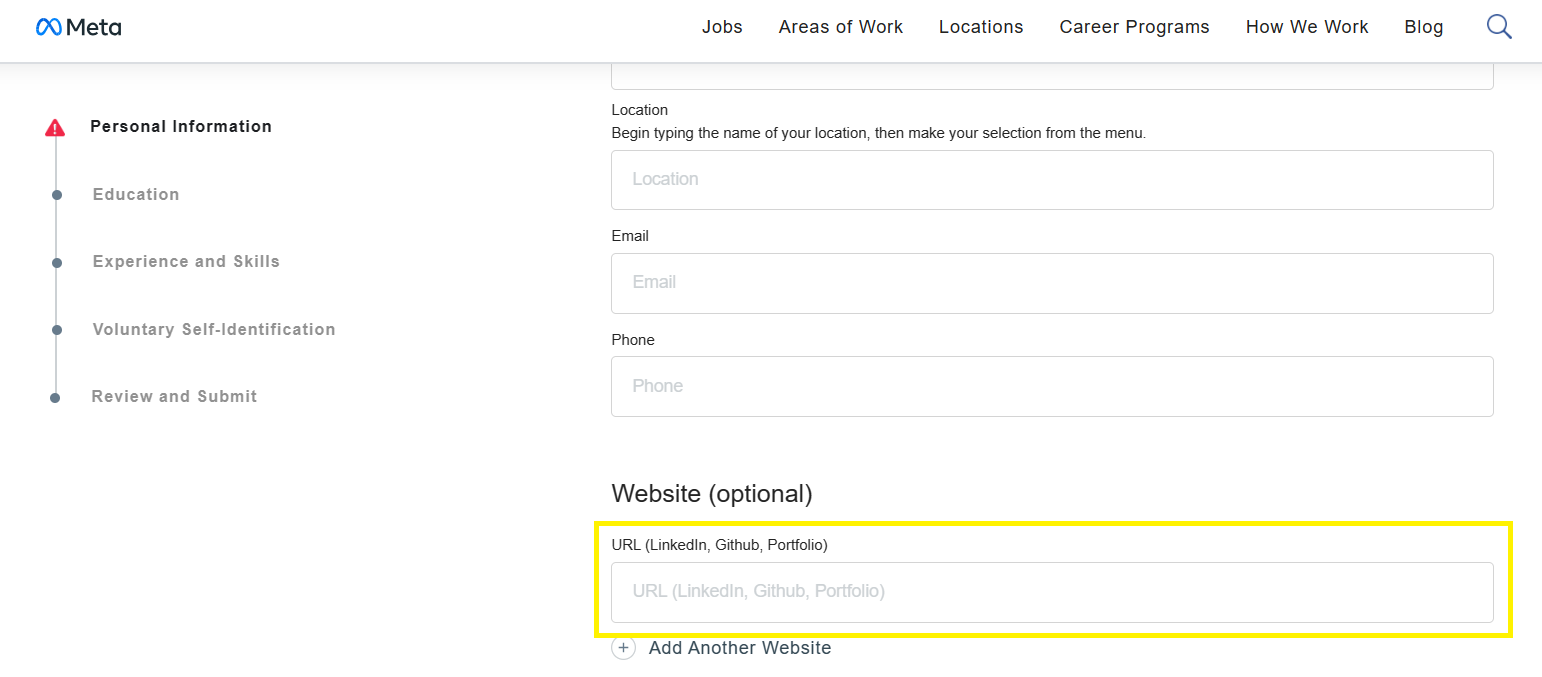Click the plus circle icon

(x=624, y=648)
